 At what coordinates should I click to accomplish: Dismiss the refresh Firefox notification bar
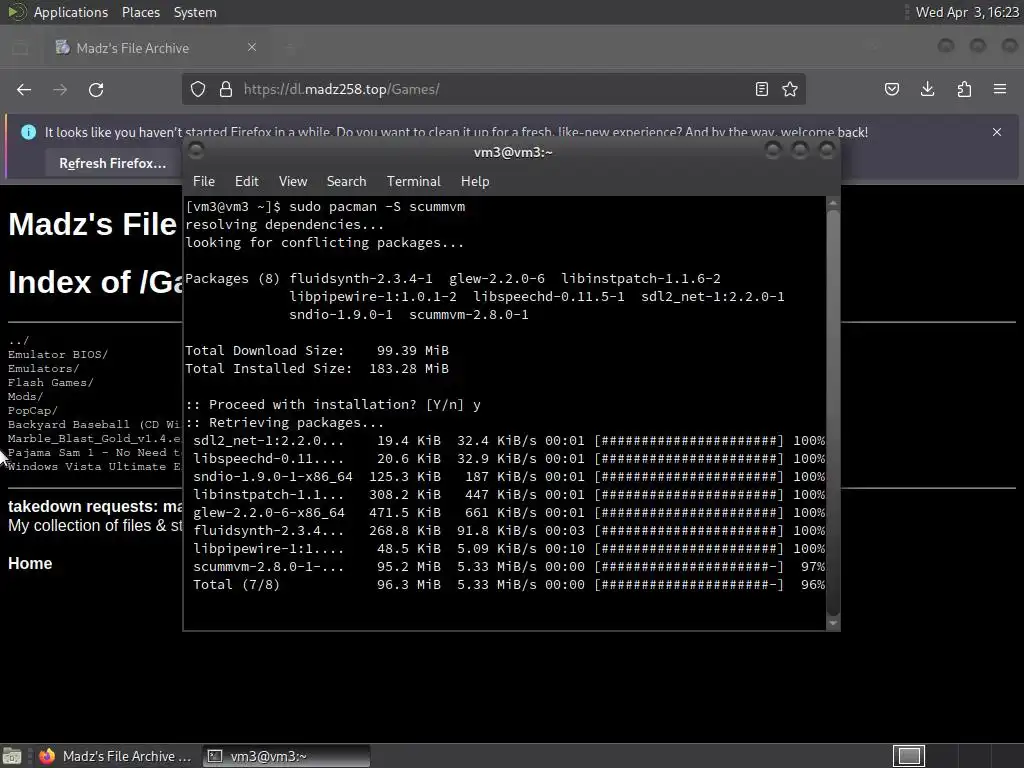point(997,132)
